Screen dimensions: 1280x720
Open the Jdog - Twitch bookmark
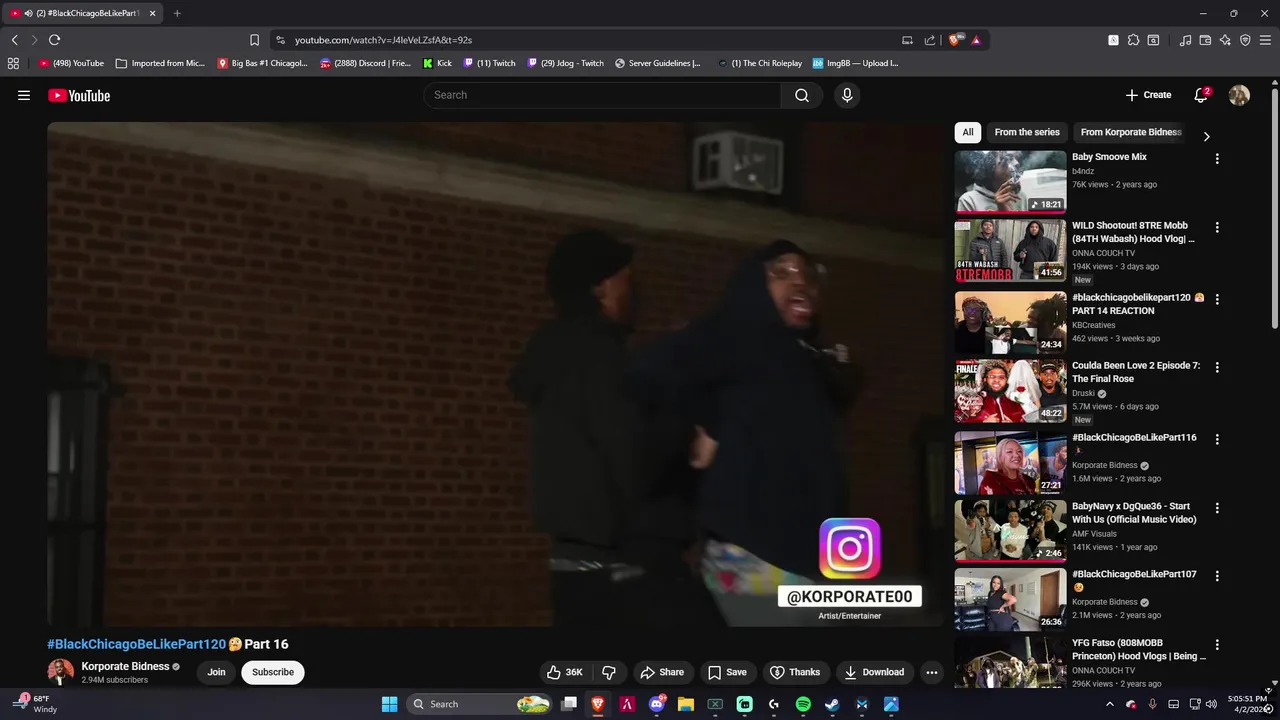[566, 63]
